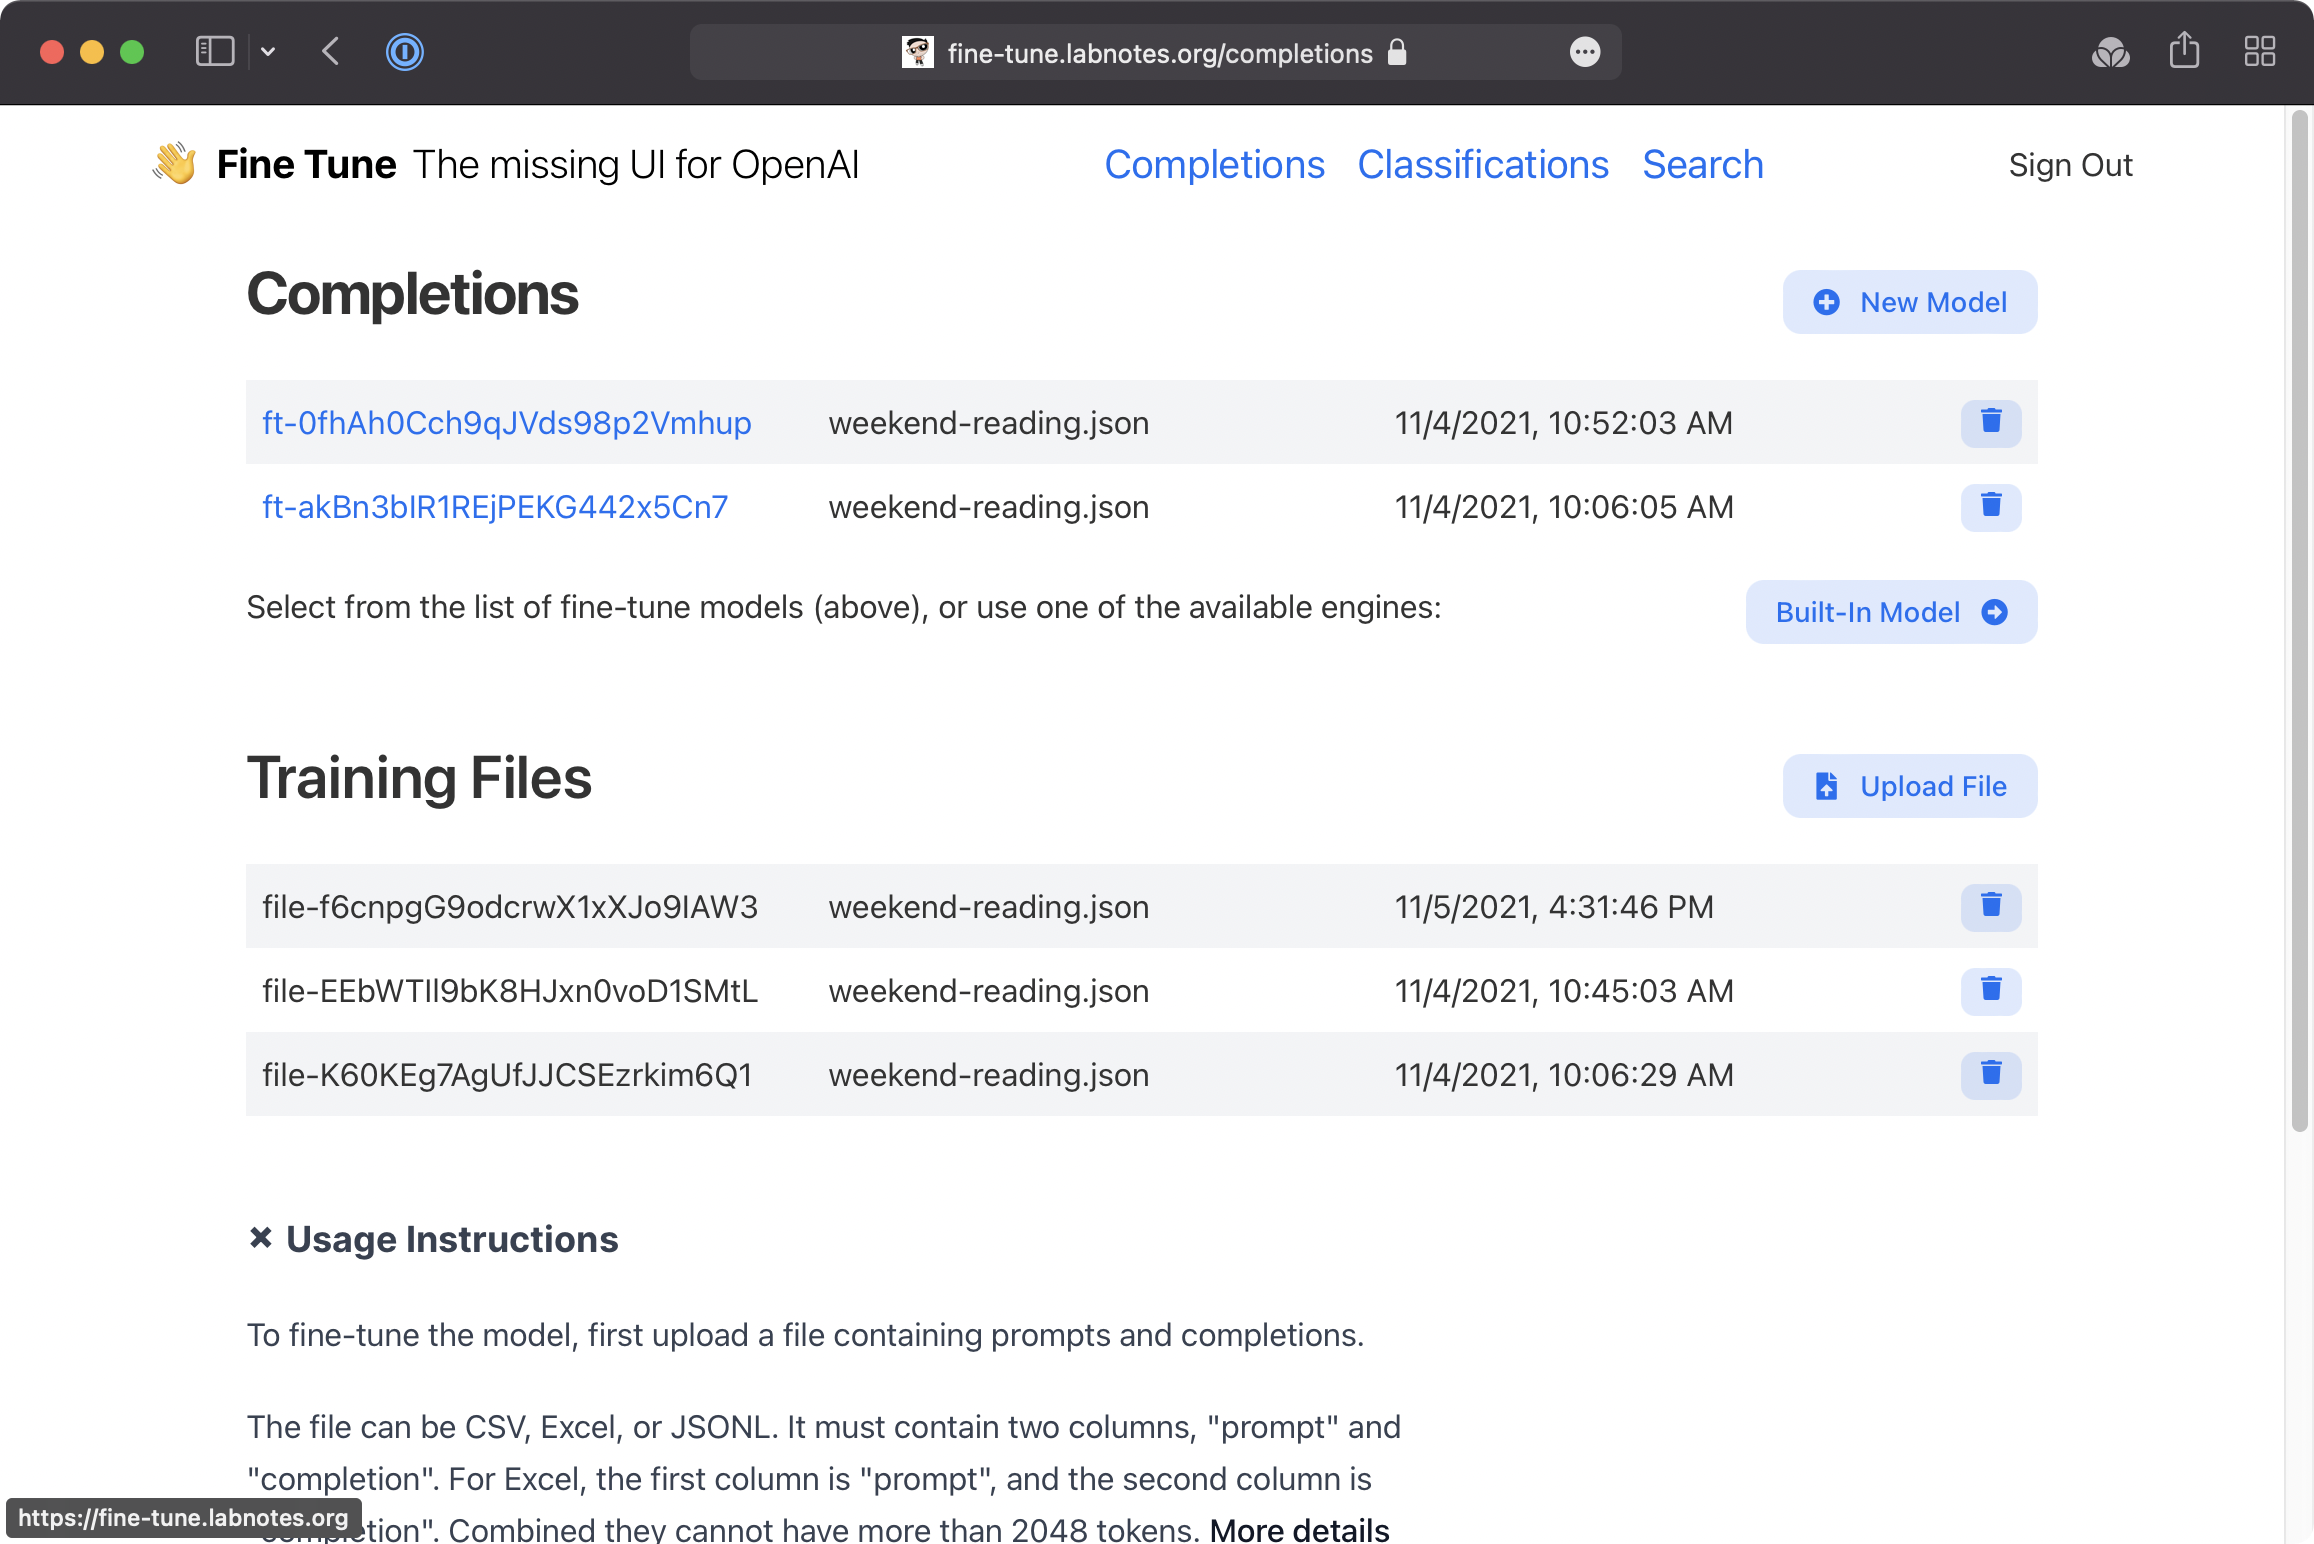
Task: Trash the file-EEbWTIl9bK8HJxn0voD1SMtL training file
Action: [1990, 990]
